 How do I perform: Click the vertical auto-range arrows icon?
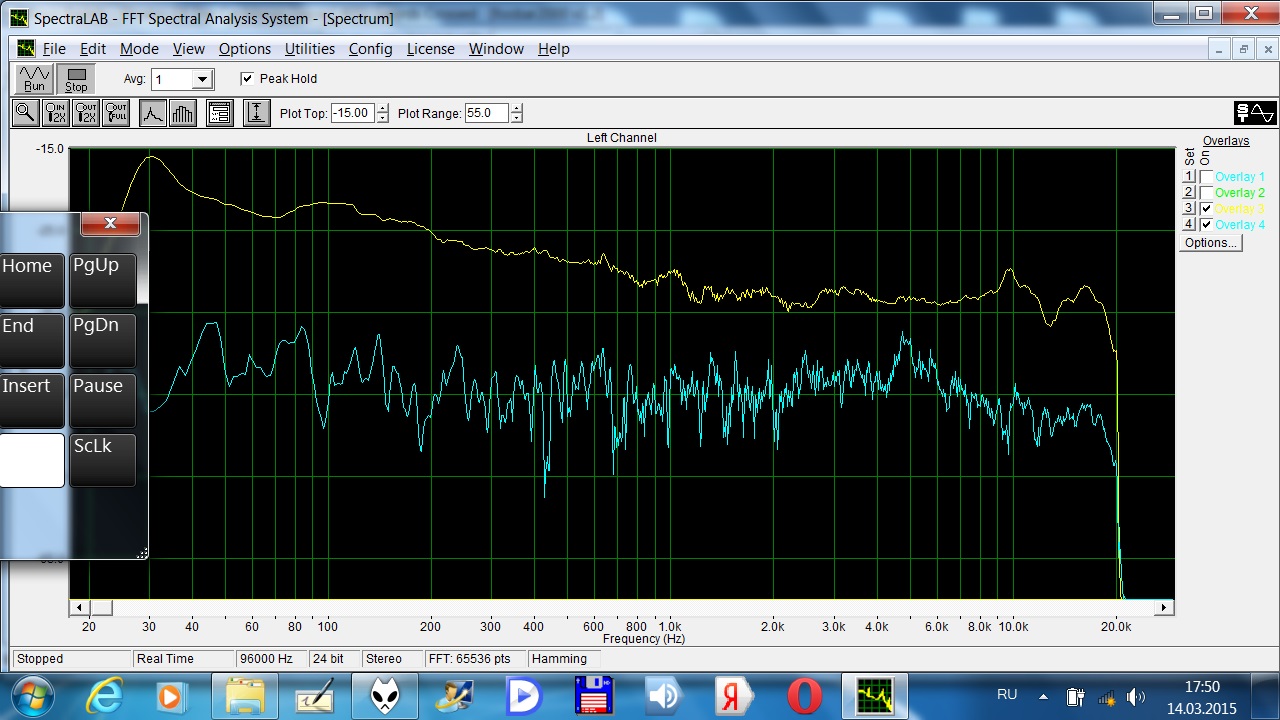click(x=256, y=113)
